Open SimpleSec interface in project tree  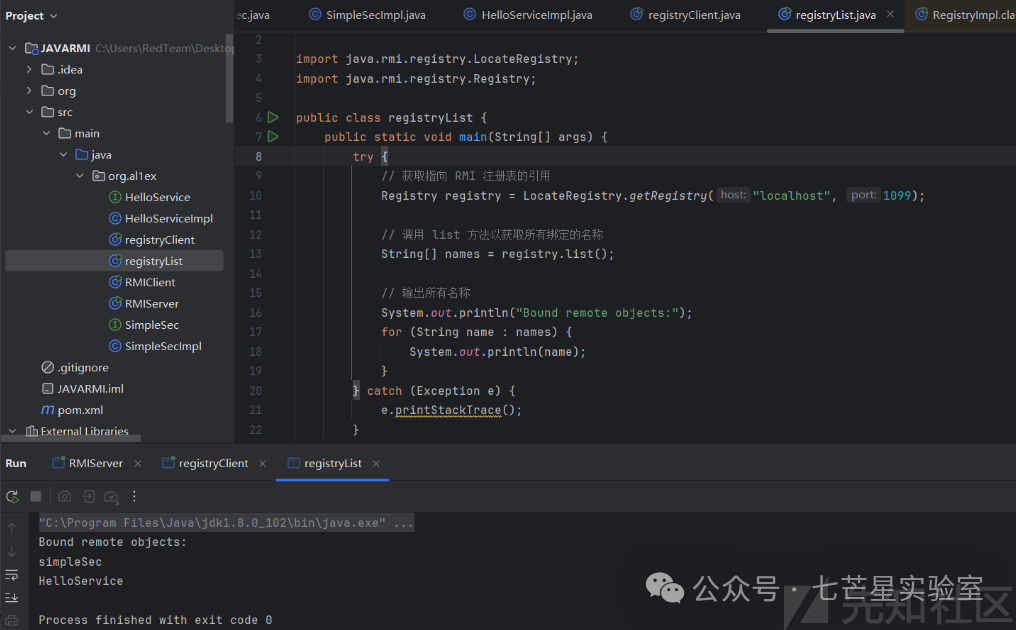152,325
